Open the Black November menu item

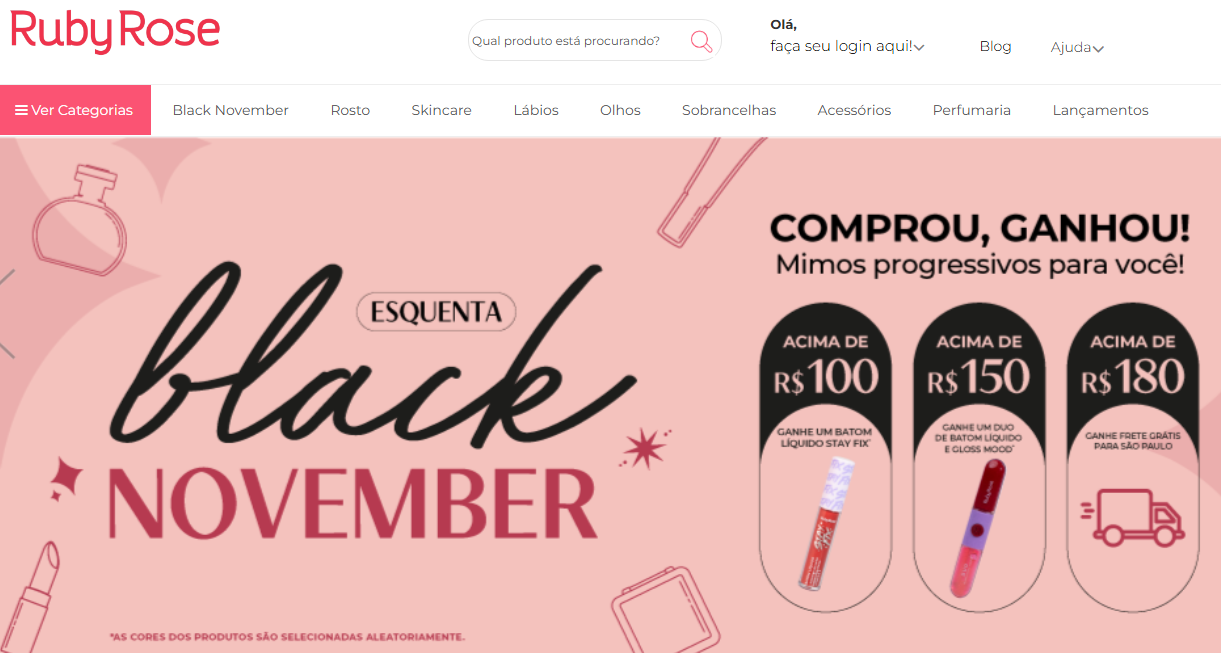[231, 110]
